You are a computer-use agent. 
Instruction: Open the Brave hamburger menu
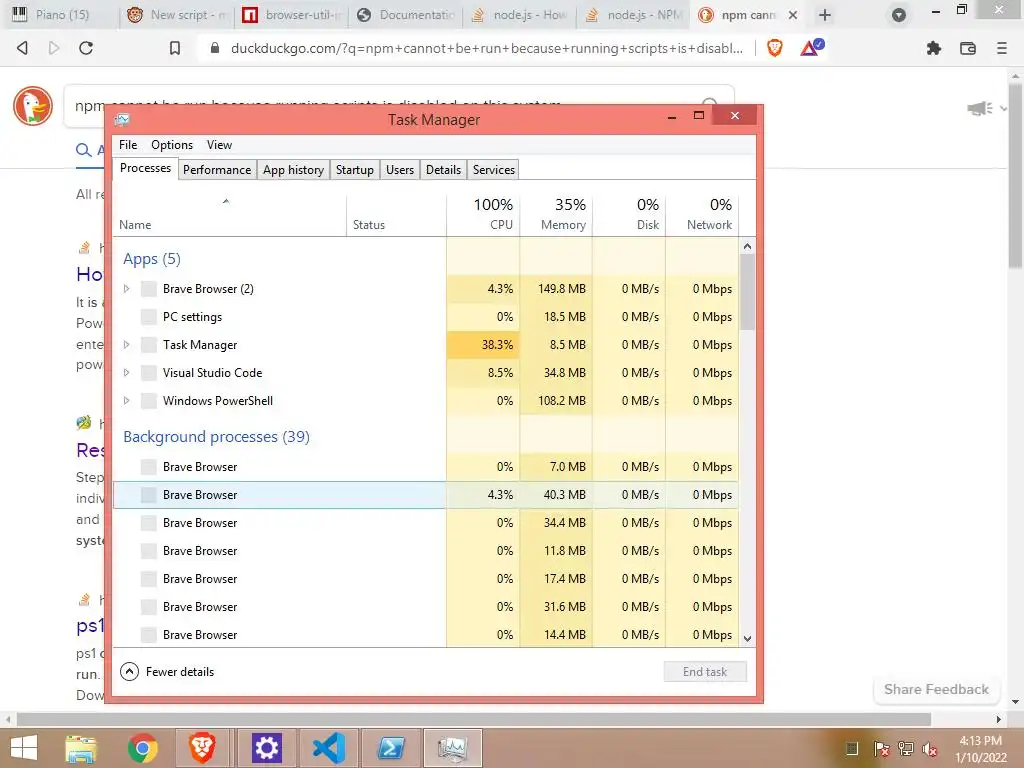click(1002, 48)
